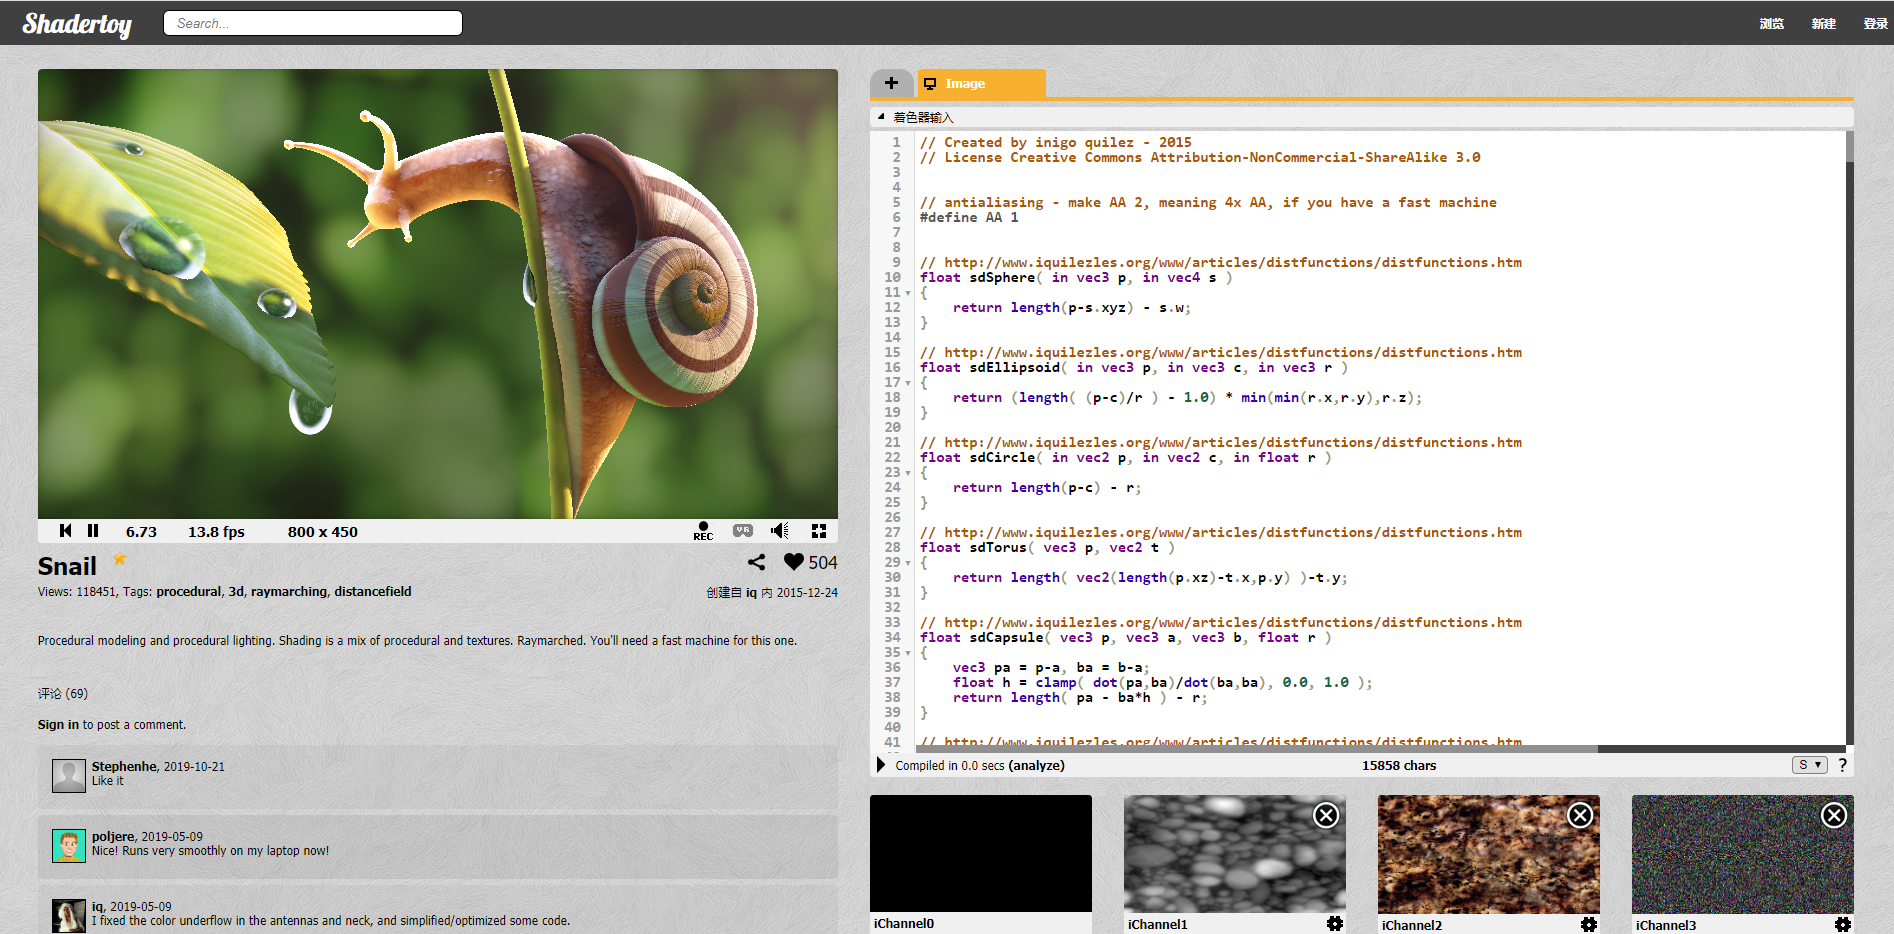
Task: Click the star next to Snail title
Action: point(120,559)
